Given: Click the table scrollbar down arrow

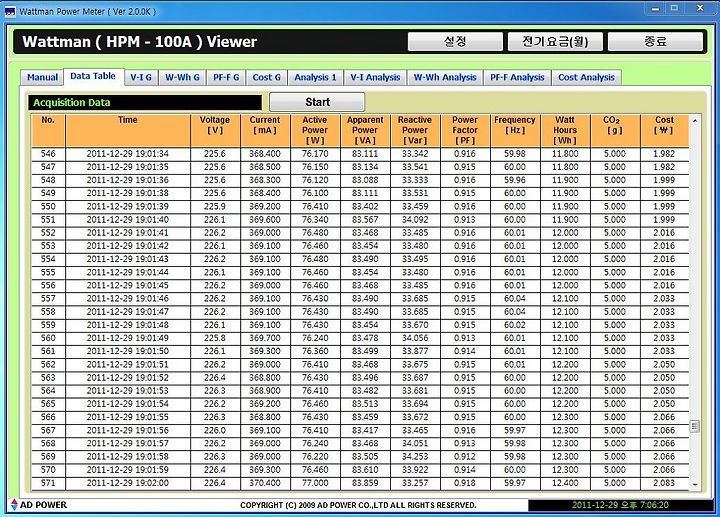Looking at the screenshot, I should tap(695, 484).
